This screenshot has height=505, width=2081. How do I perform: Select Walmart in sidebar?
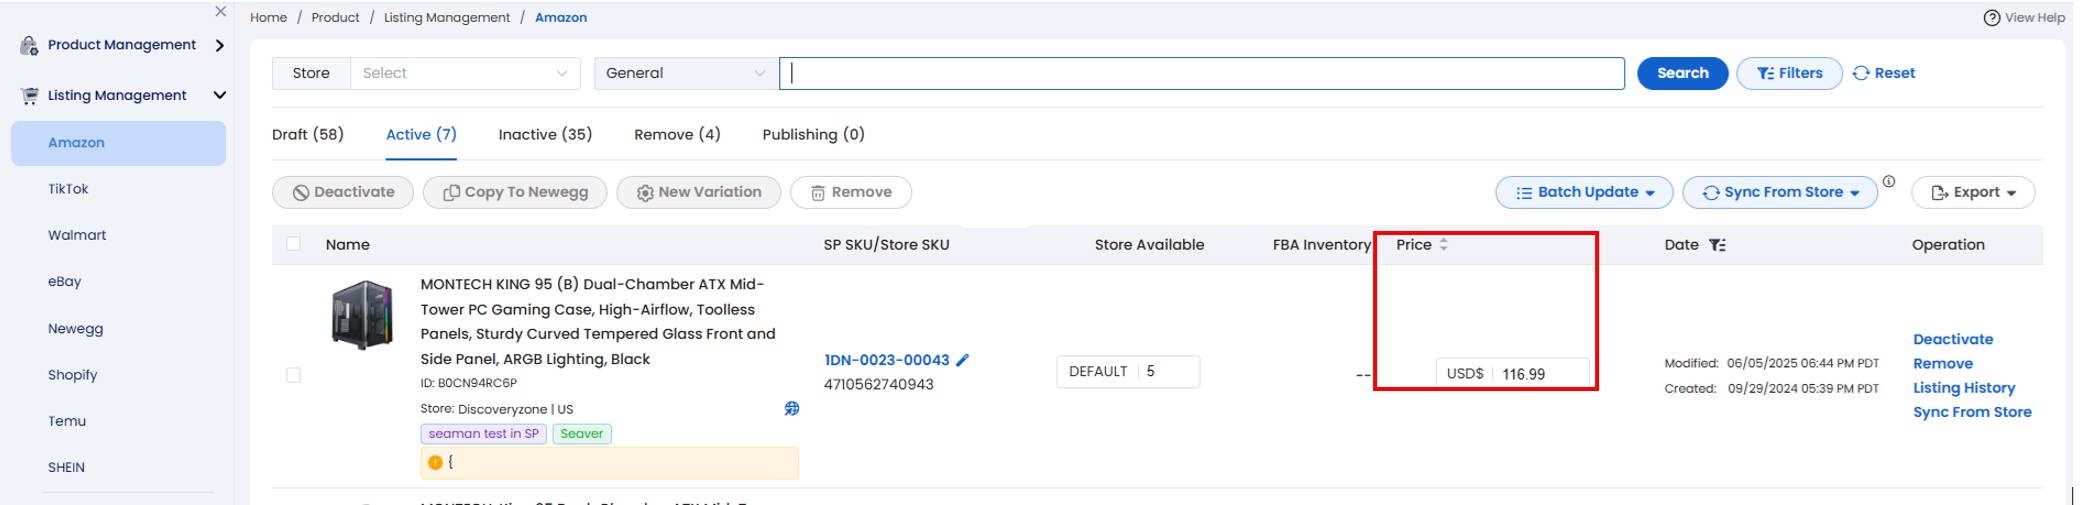[77, 235]
